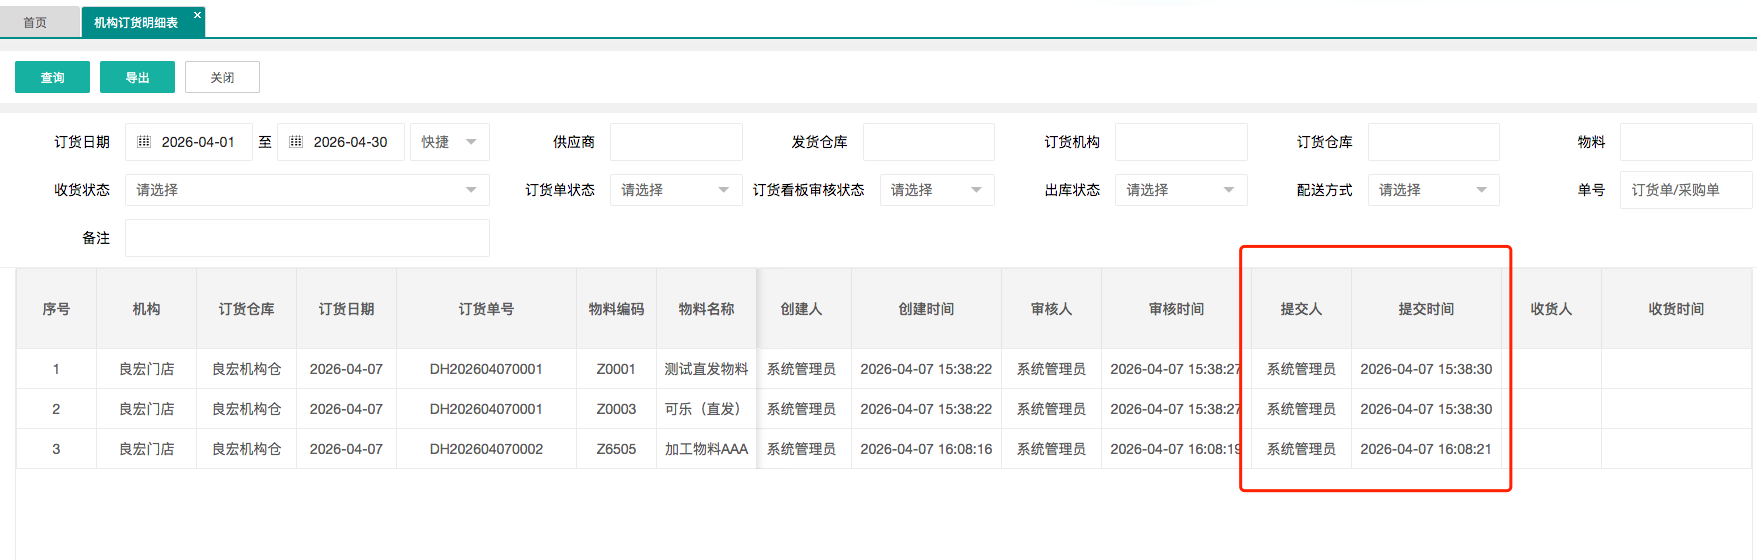
Task: Open calendar icon of end date 2026-04-30
Action: pyautogui.click(x=296, y=142)
